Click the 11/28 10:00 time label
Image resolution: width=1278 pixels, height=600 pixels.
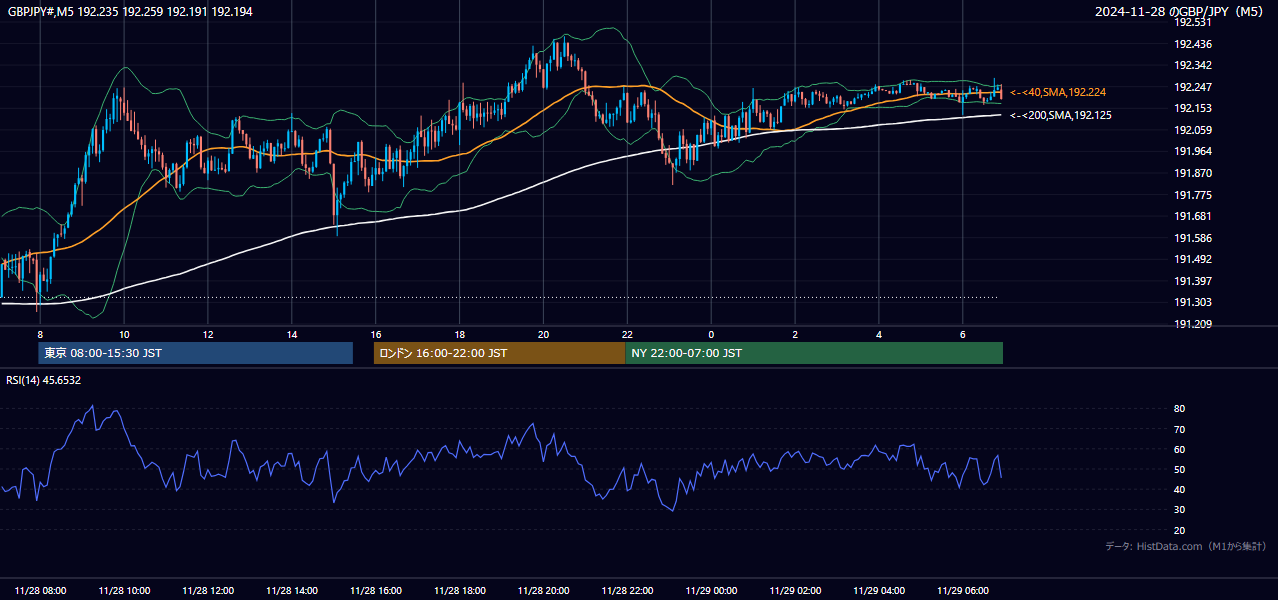(x=125, y=591)
